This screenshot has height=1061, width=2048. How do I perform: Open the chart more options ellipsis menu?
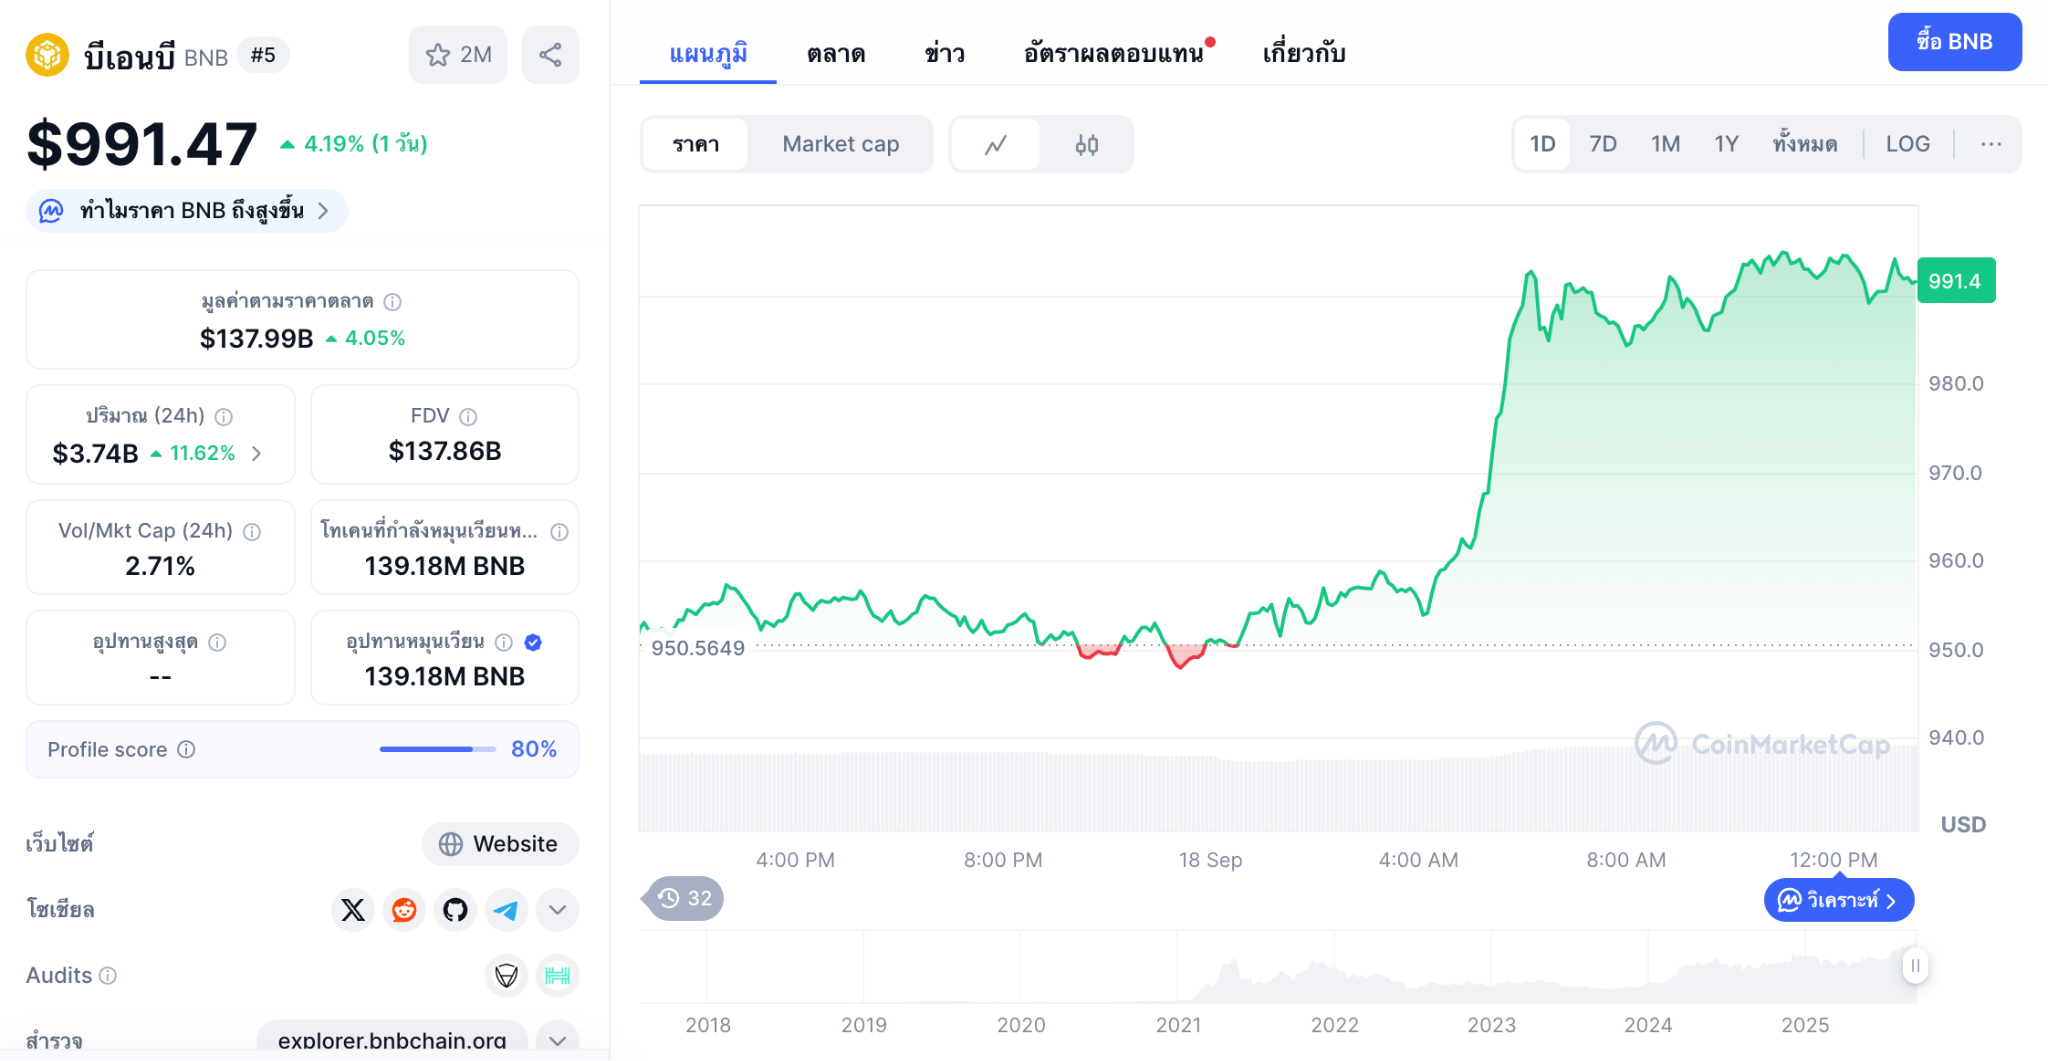(1990, 144)
